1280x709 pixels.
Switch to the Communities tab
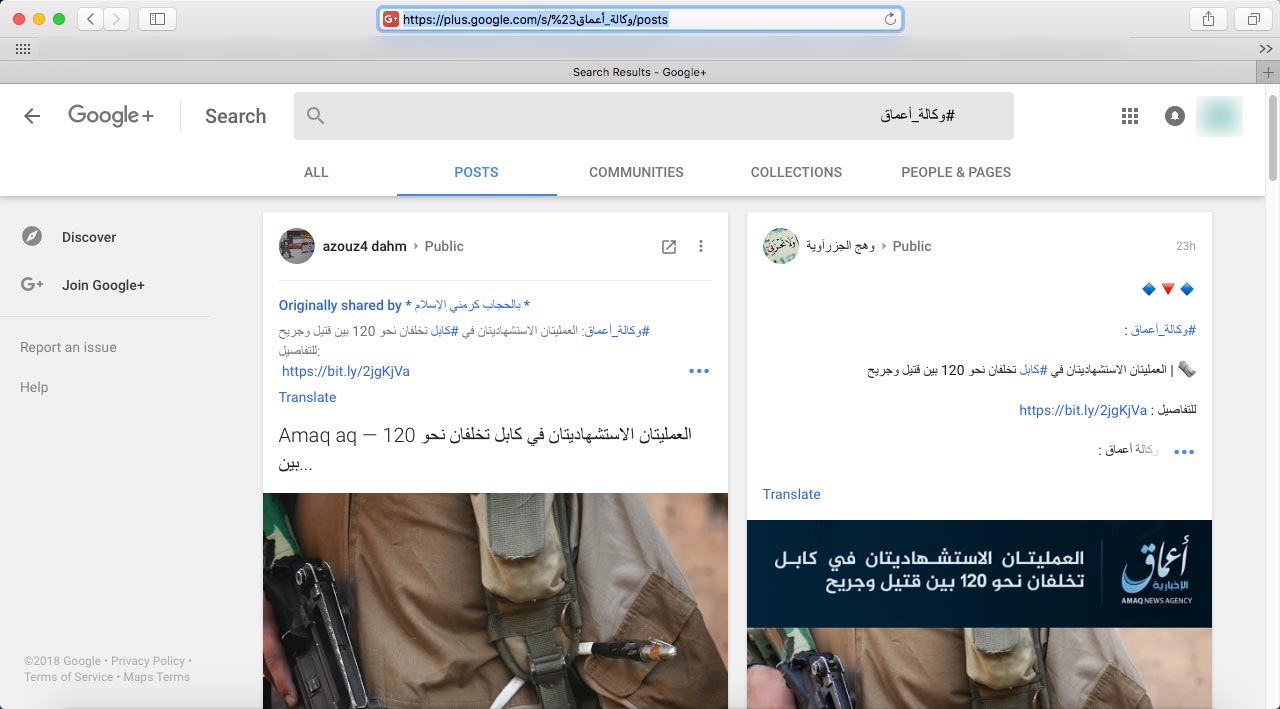636,172
